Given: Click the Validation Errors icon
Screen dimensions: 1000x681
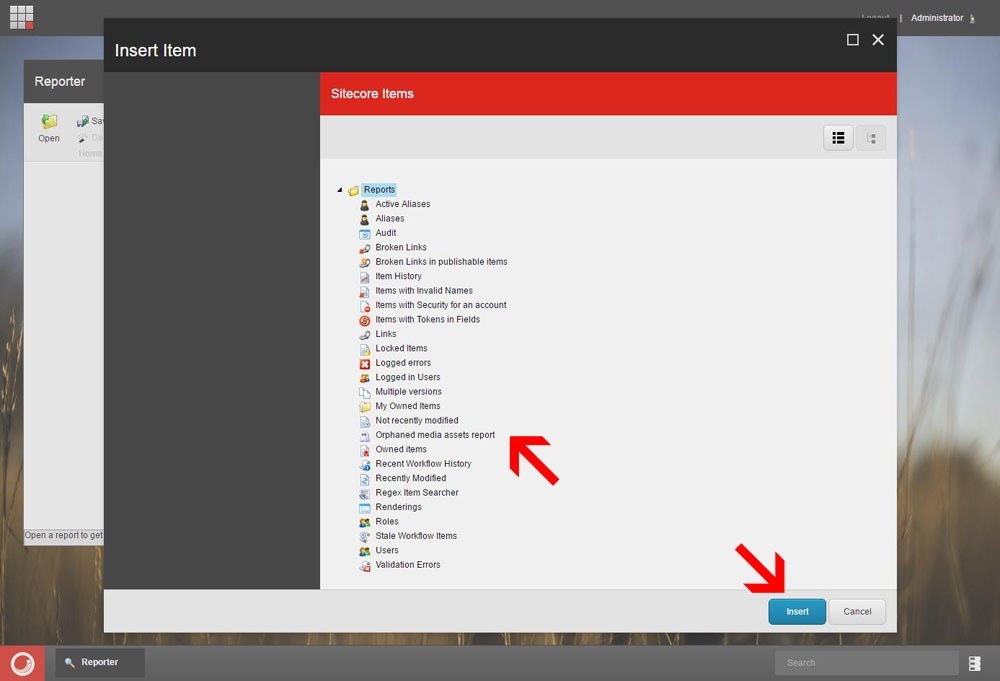Looking at the screenshot, I should (x=365, y=565).
